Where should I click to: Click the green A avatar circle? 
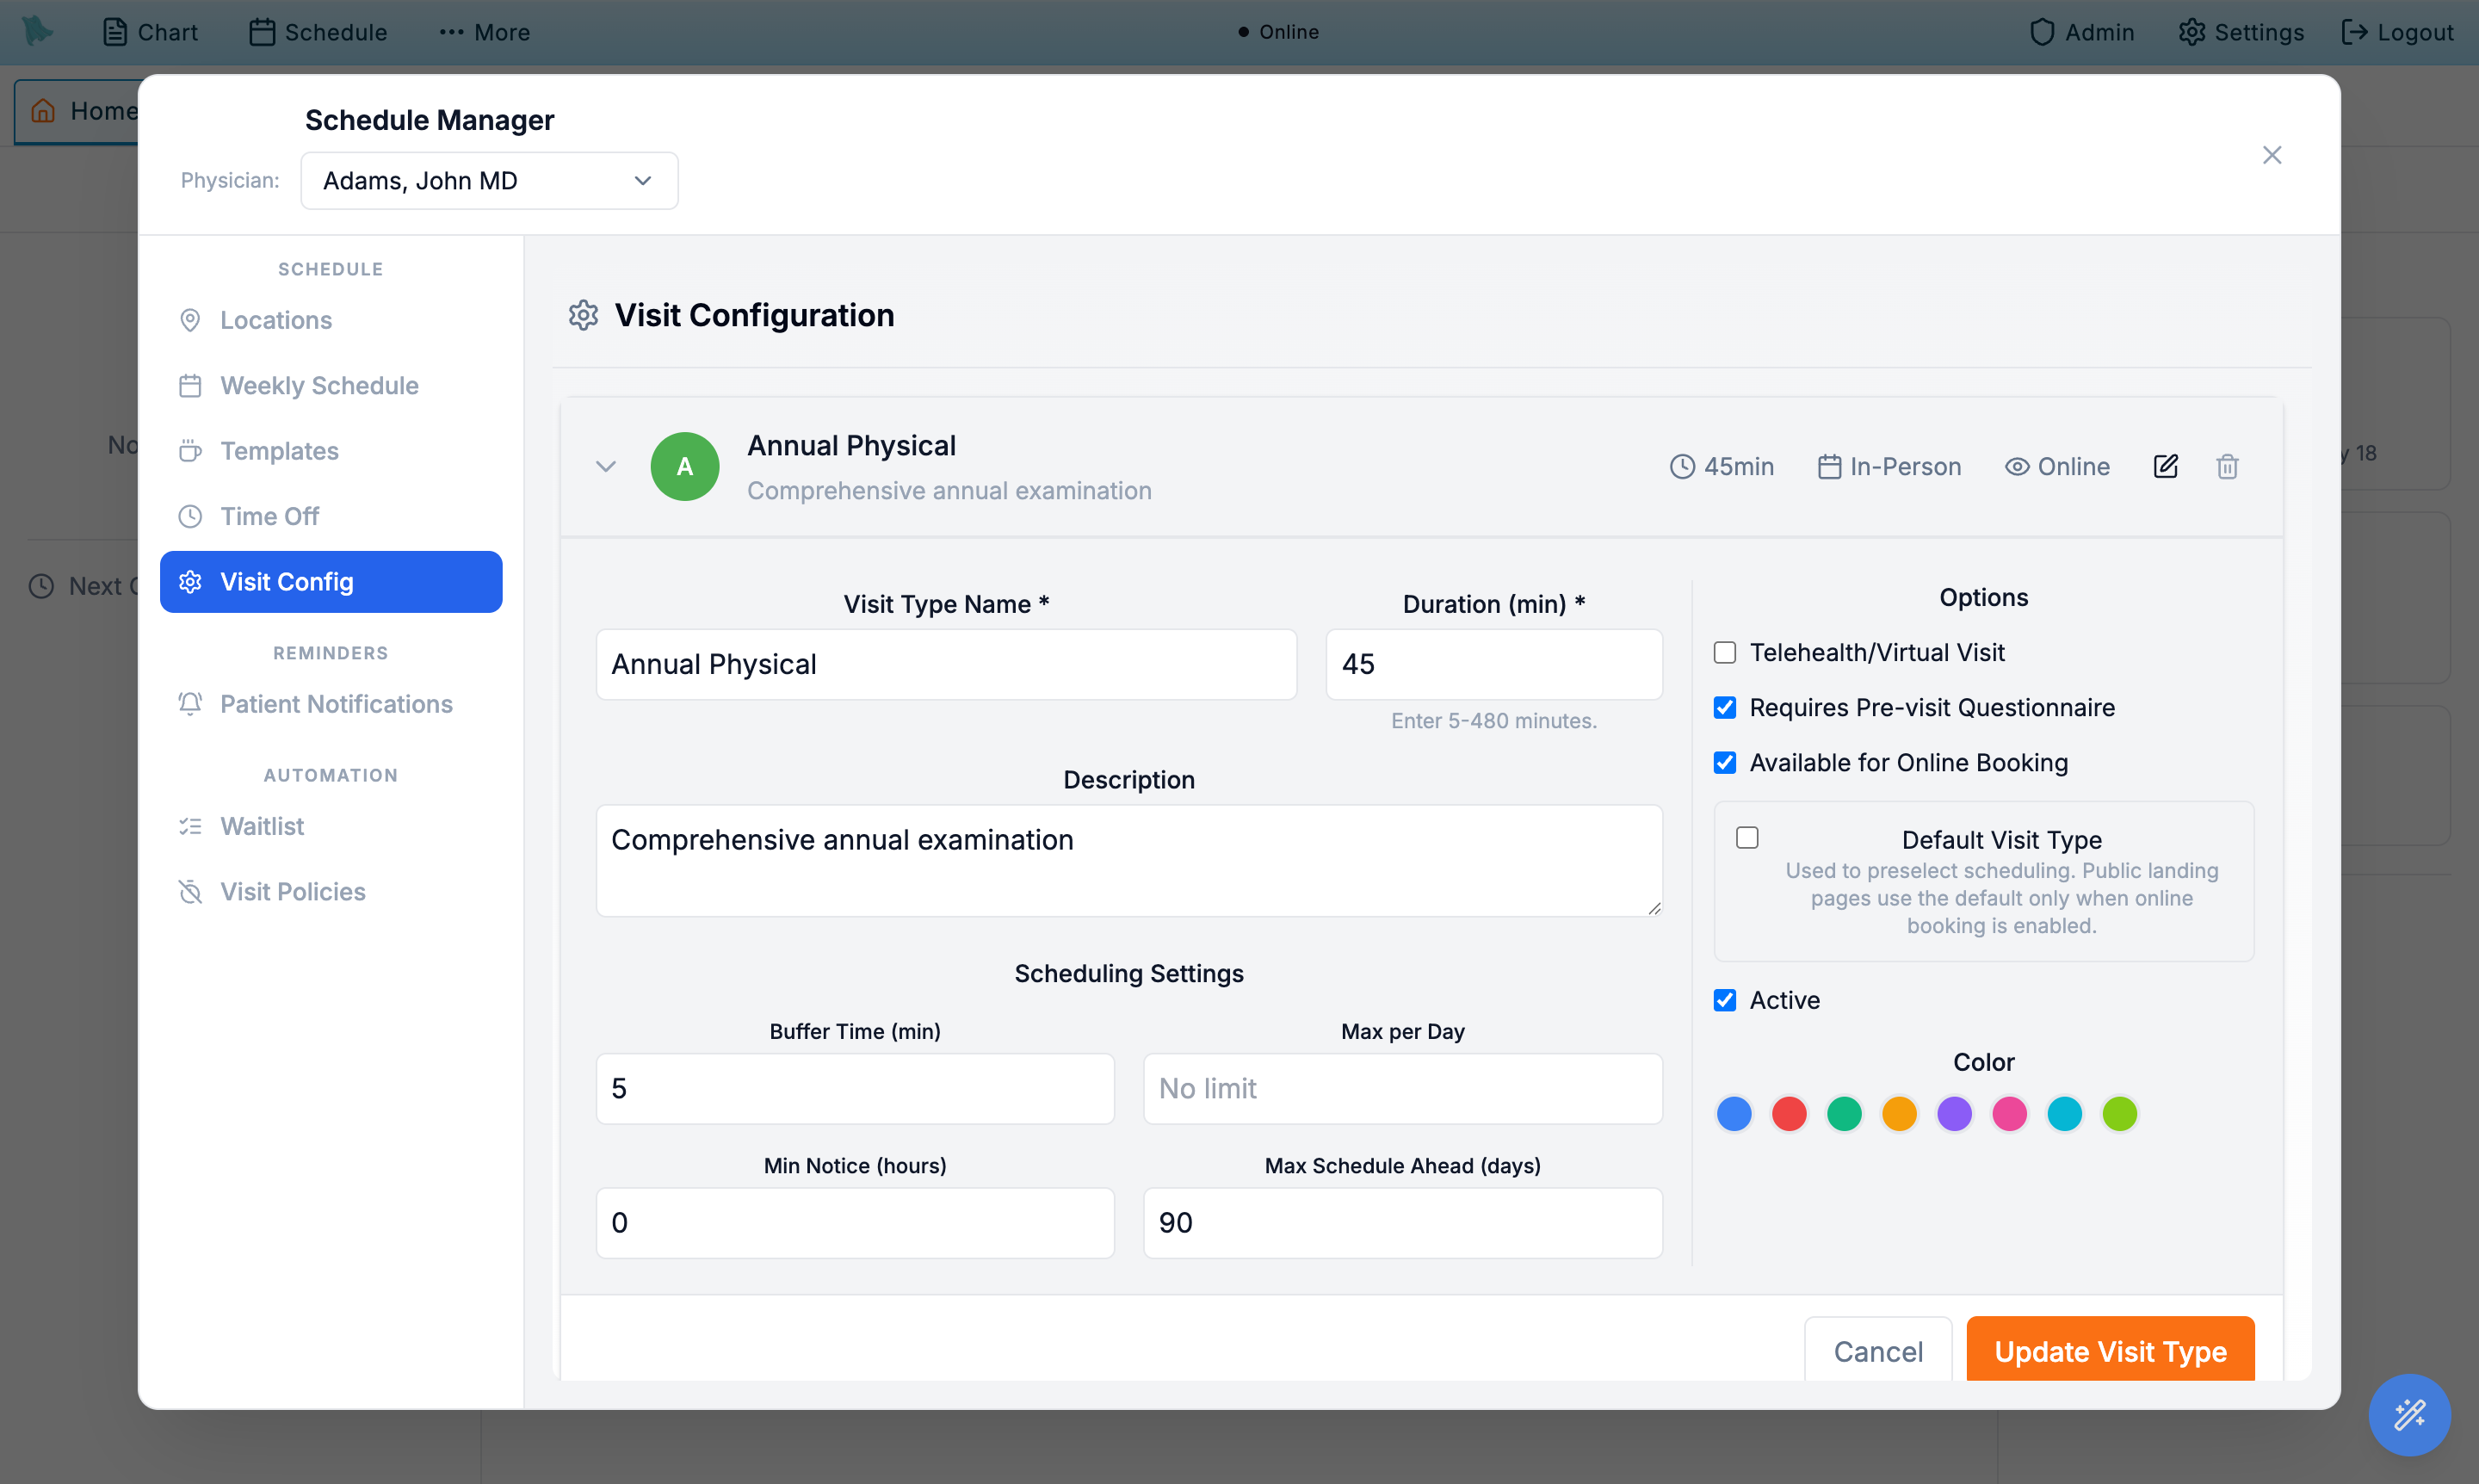tap(685, 466)
